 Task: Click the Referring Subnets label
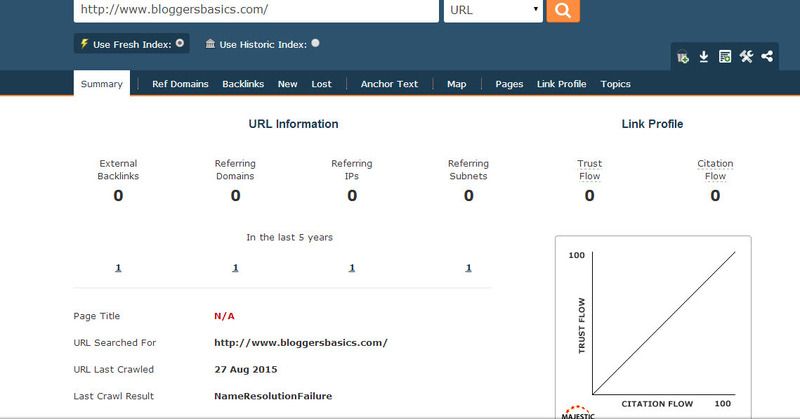(x=468, y=170)
